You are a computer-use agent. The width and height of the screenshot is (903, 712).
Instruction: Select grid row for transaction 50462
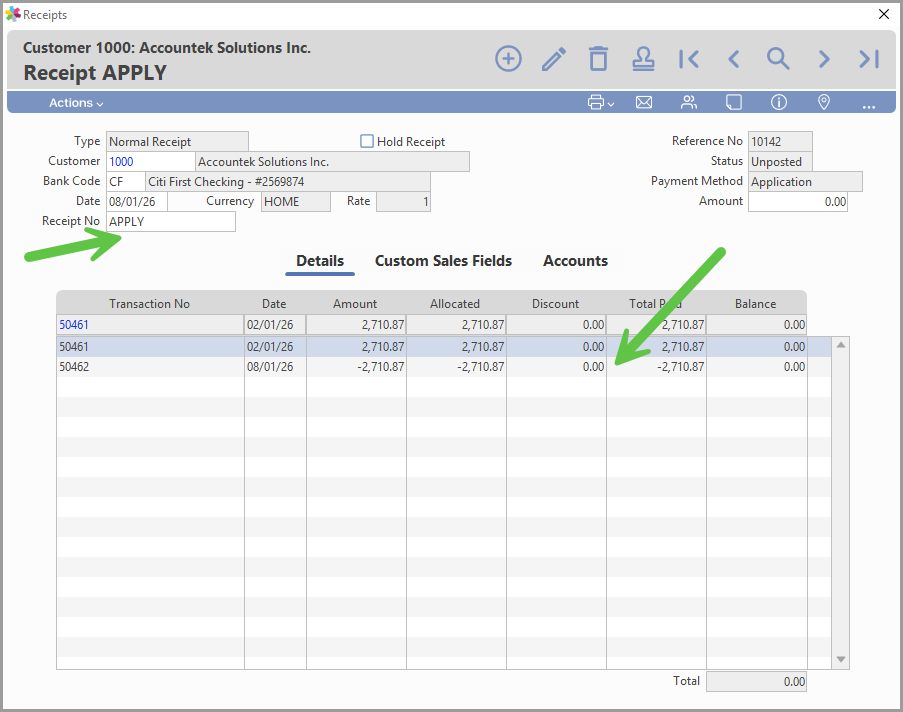tap(443, 367)
